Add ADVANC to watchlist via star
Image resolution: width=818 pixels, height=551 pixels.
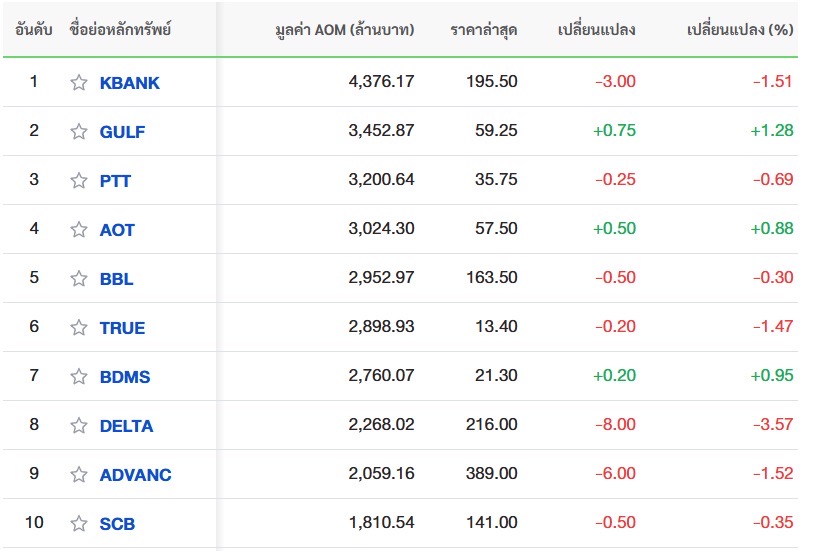[x=79, y=475]
